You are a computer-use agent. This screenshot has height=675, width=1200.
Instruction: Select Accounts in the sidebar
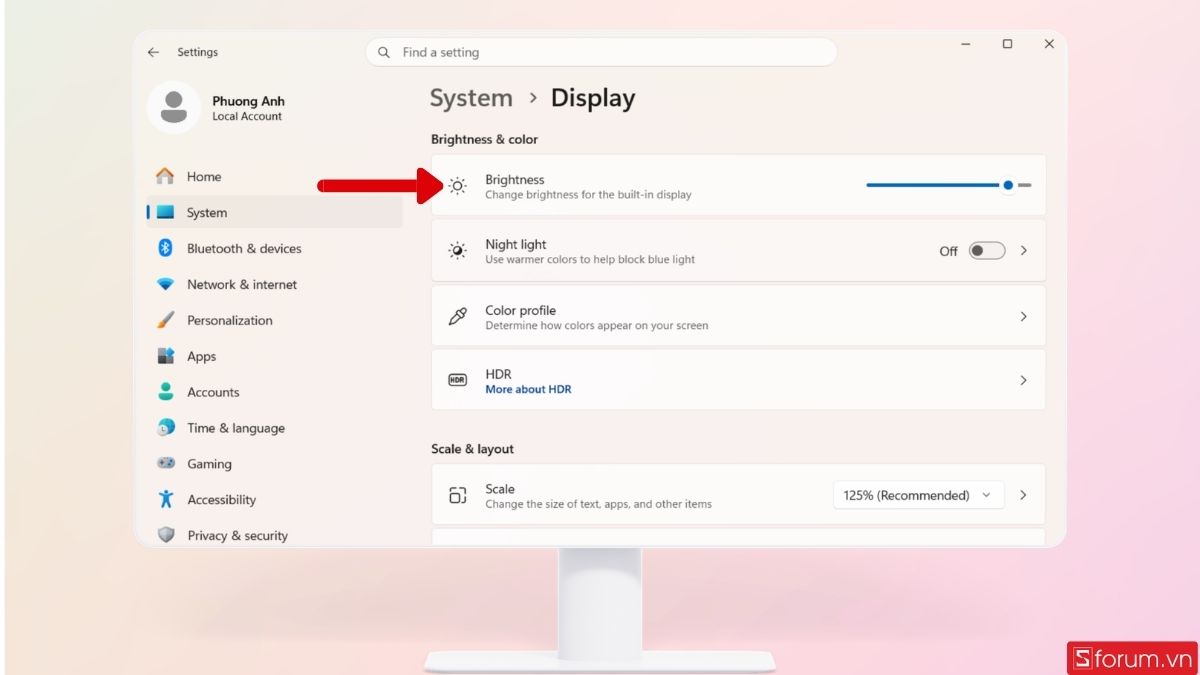coord(212,392)
